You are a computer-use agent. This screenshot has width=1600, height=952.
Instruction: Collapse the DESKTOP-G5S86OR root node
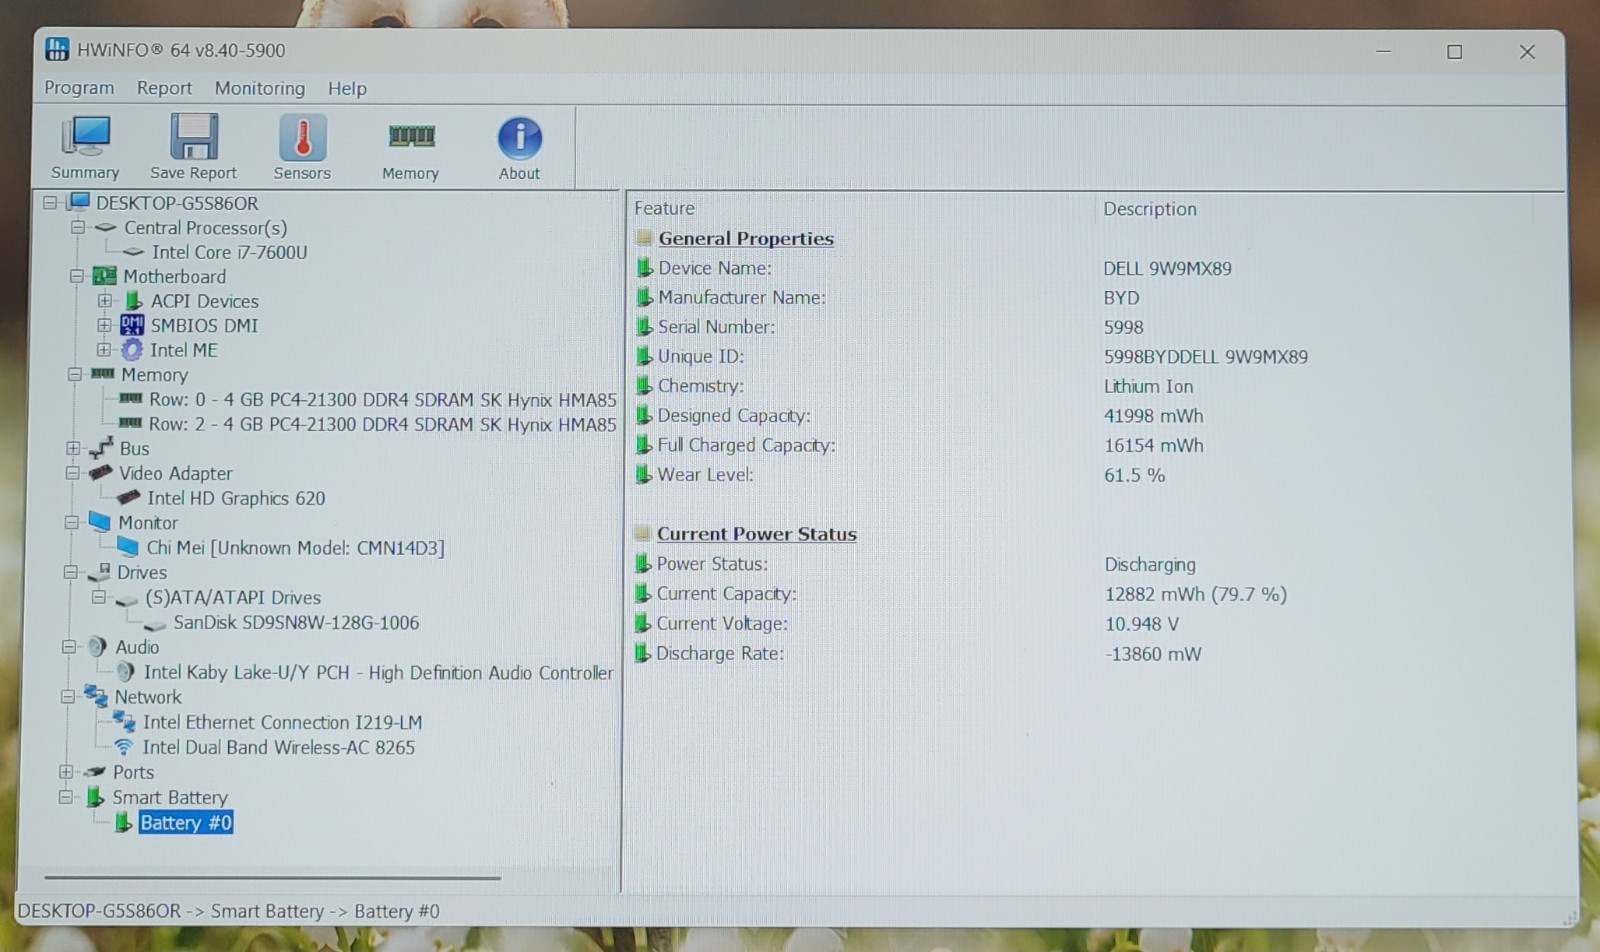(x=50, y=203)
